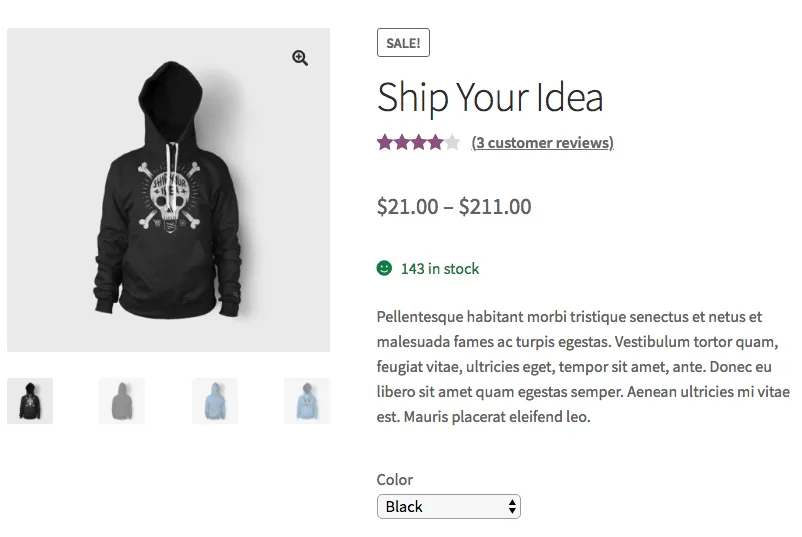
Task: Click the SALE! badge
Action: 403,43
